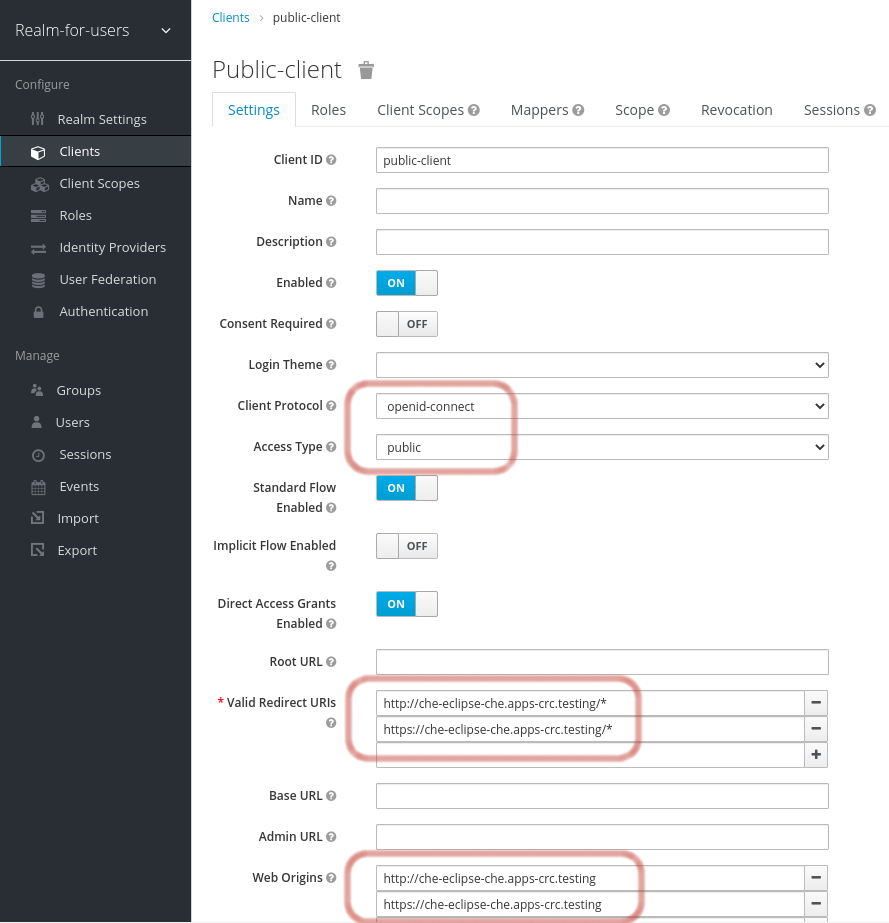Image resolution: width=889 pixels, height=923 pixels.
Task: Expand the Realm-for-users realm selector
Action: [94, 30]
